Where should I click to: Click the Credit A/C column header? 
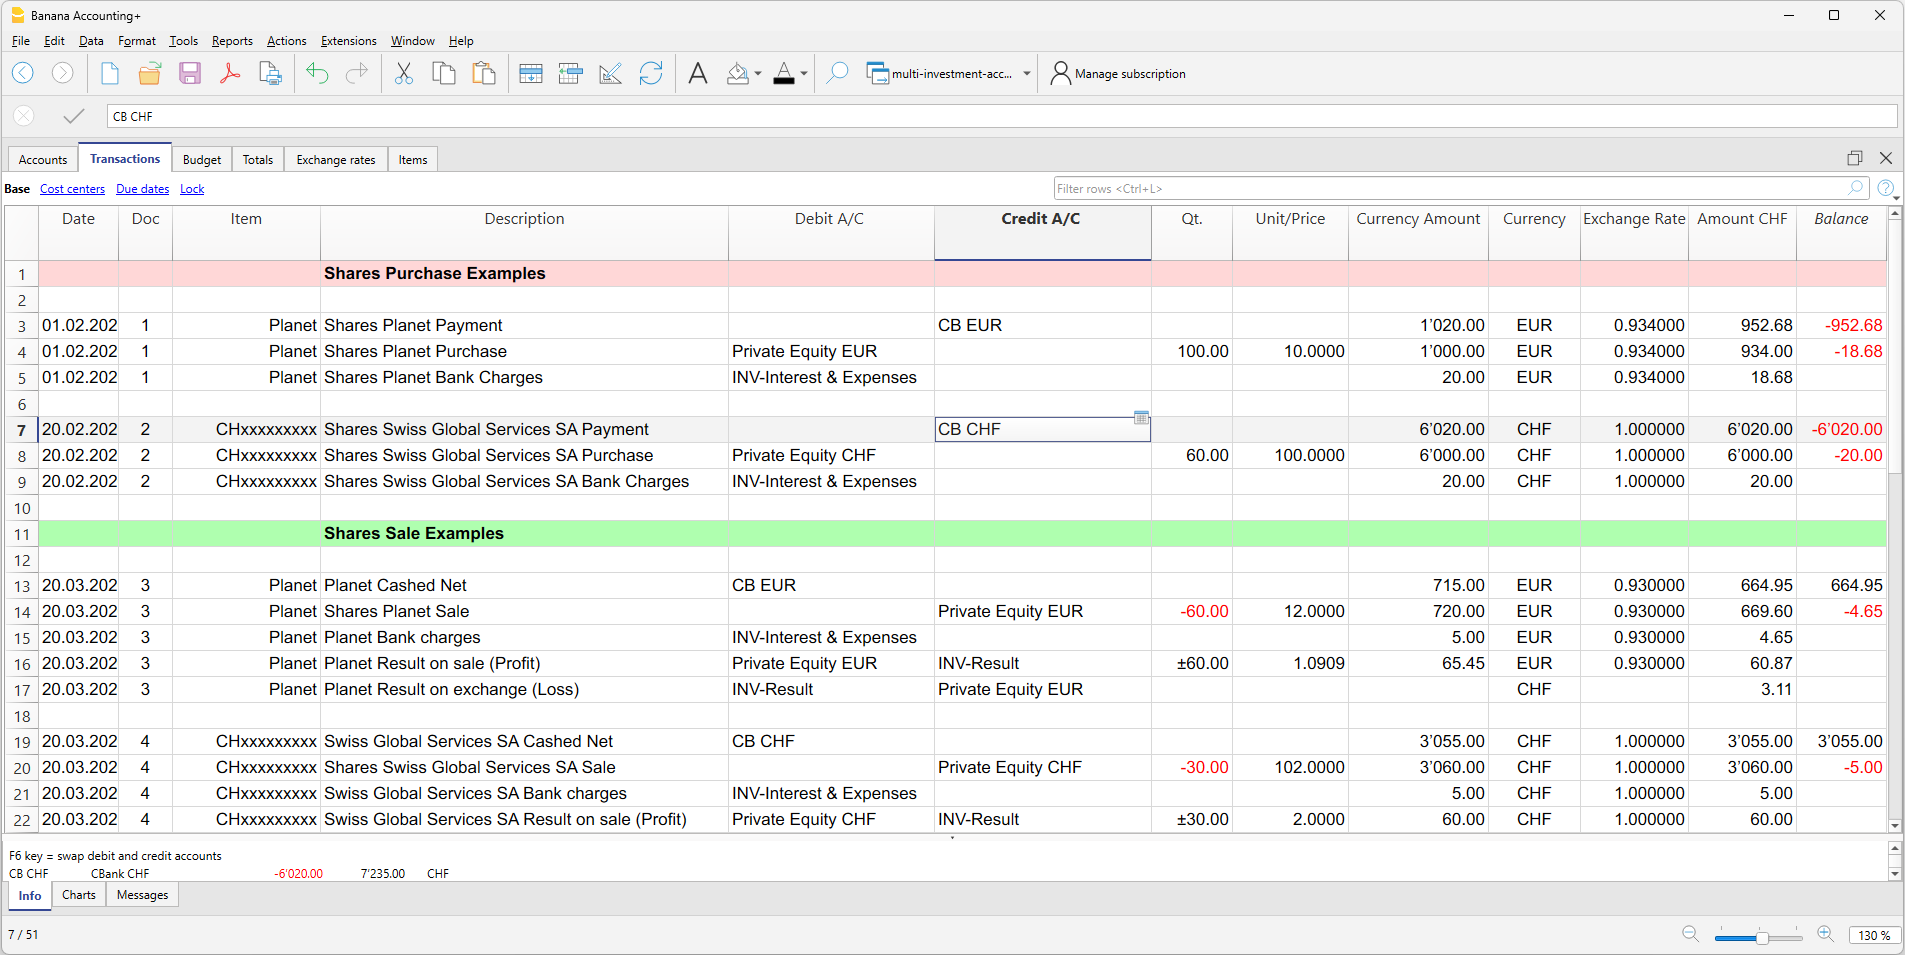(1042, 232)
